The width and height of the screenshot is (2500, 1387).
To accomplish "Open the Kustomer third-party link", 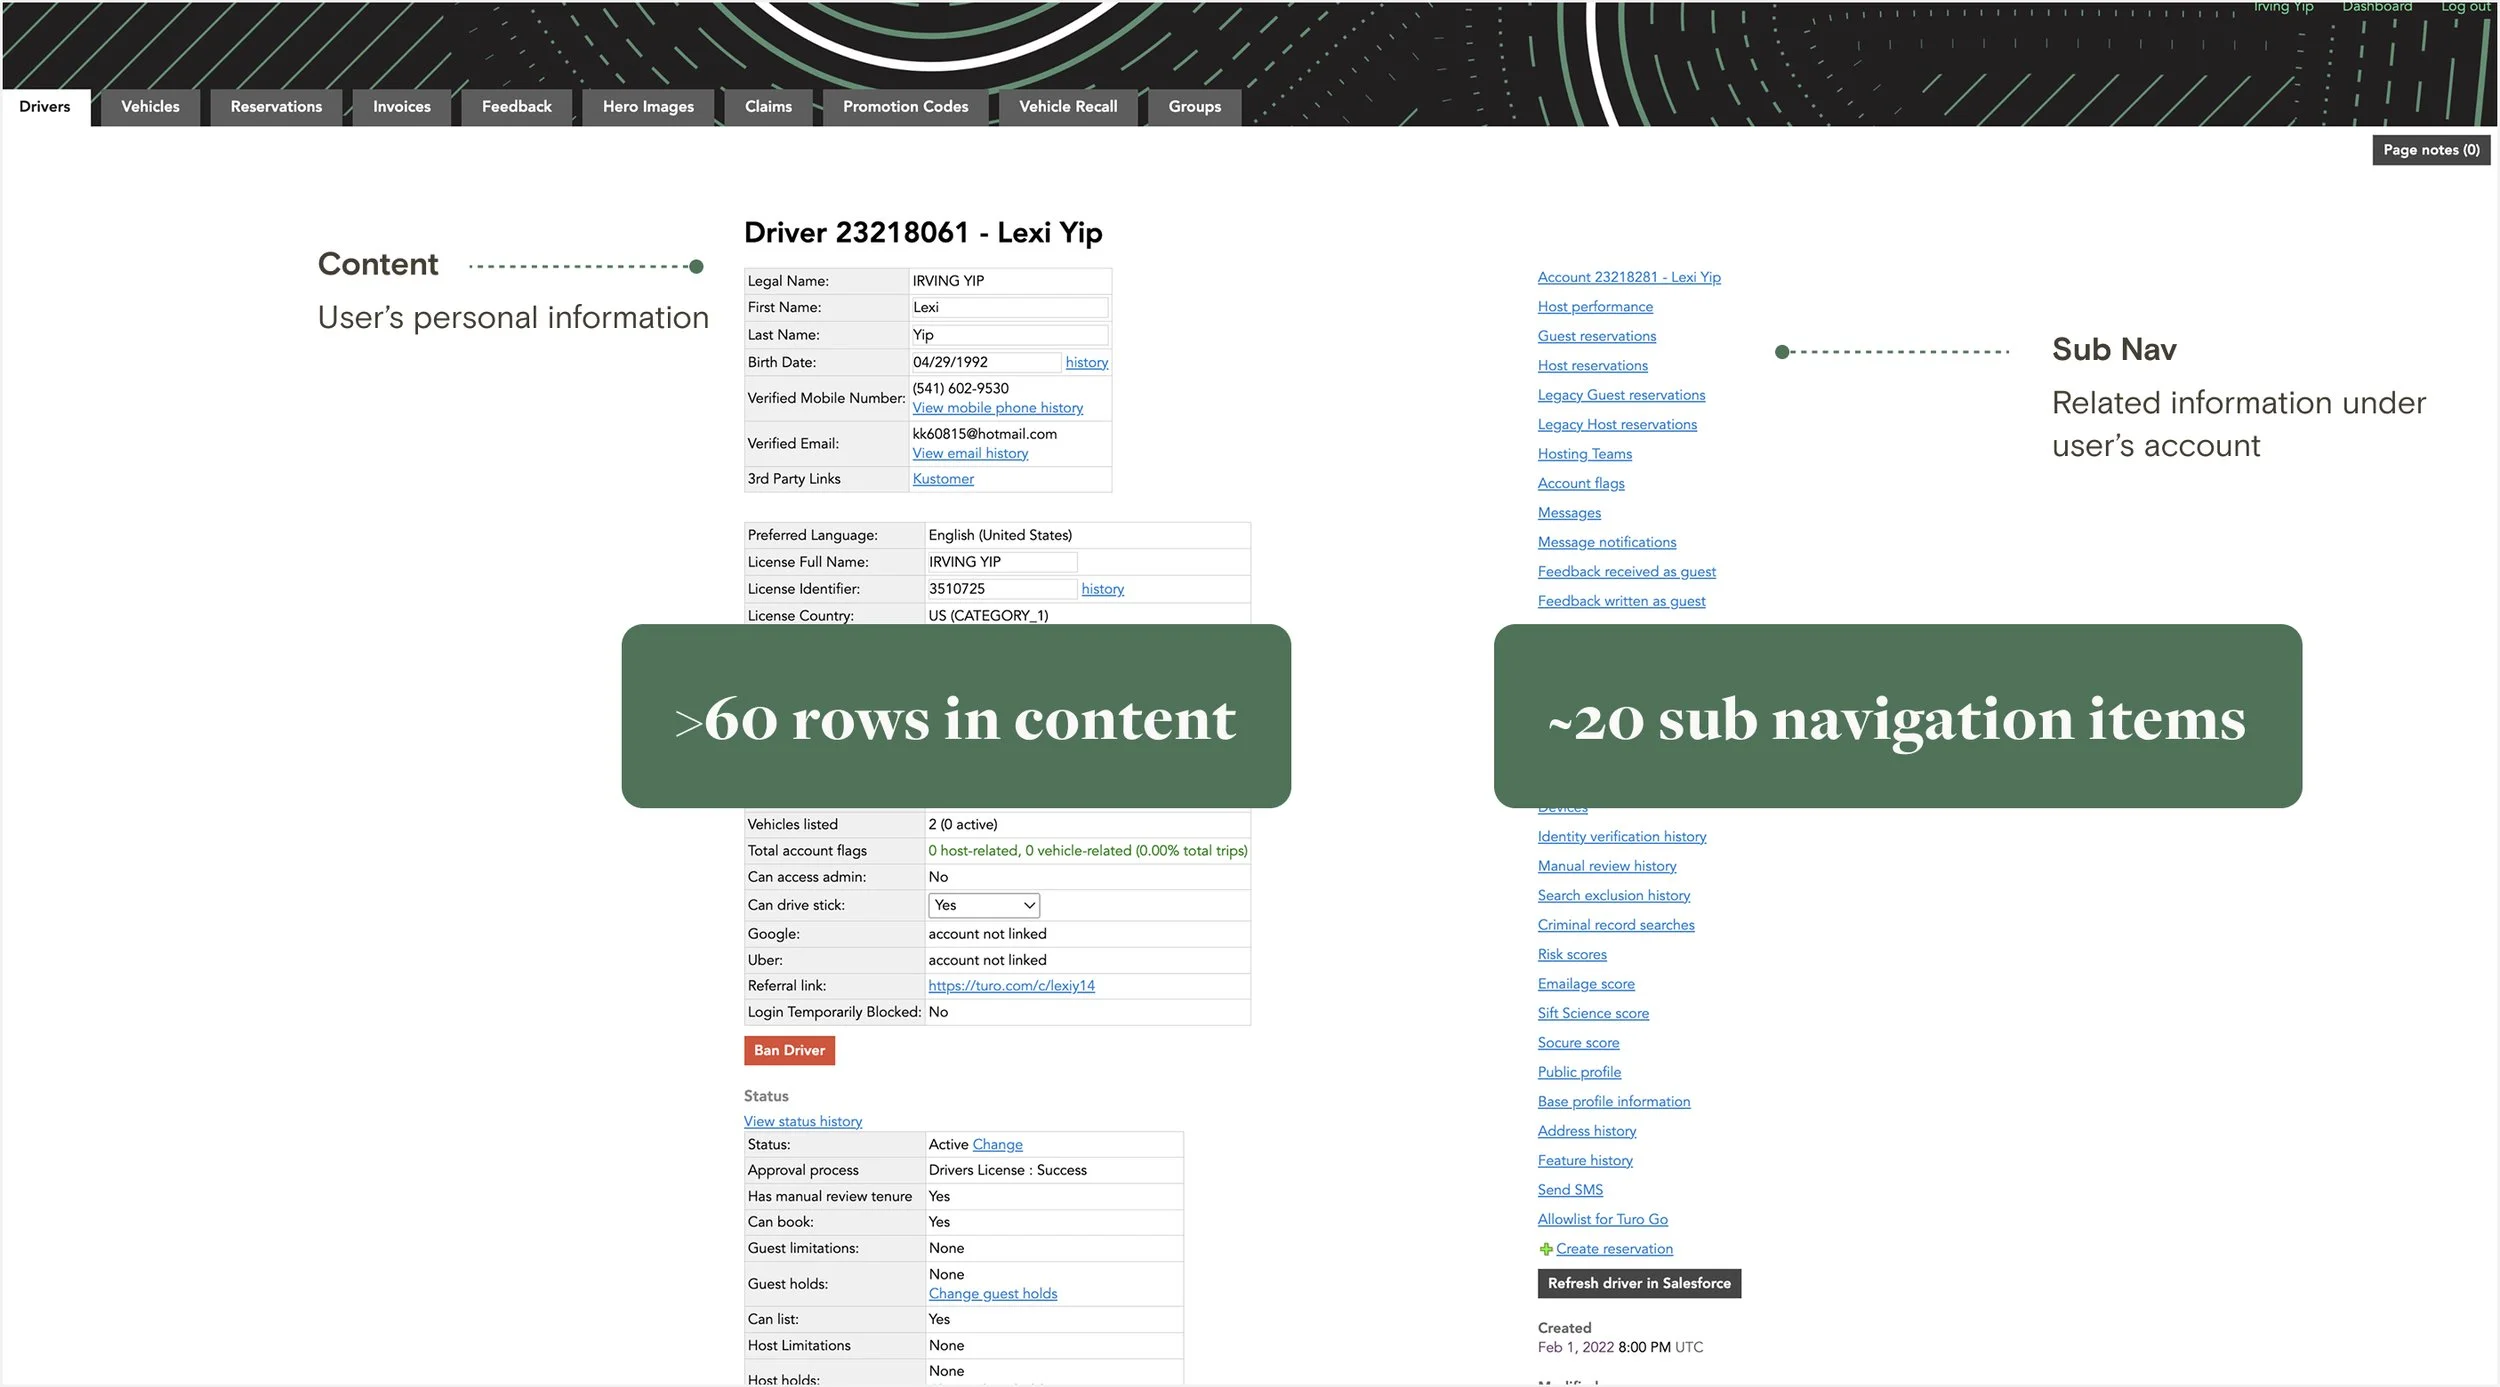I will [x=942, y=479].
